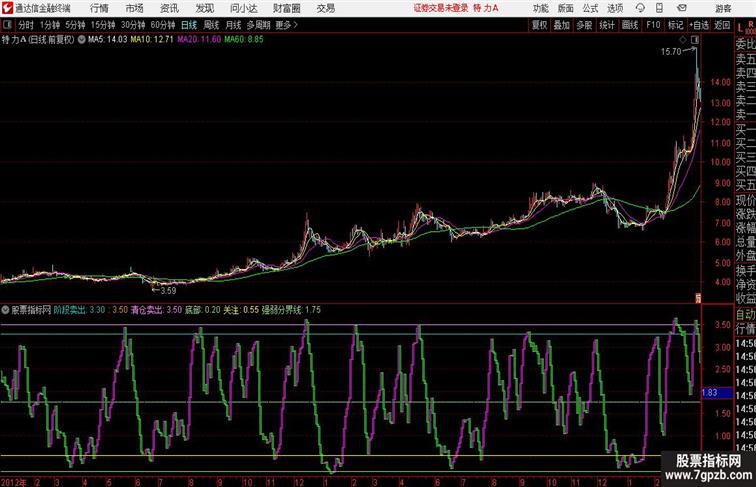Image resolution: width=756 pixels, height=487 pixels.
Task: Toggle right info panel icon above chart
Action: (695, 39)
